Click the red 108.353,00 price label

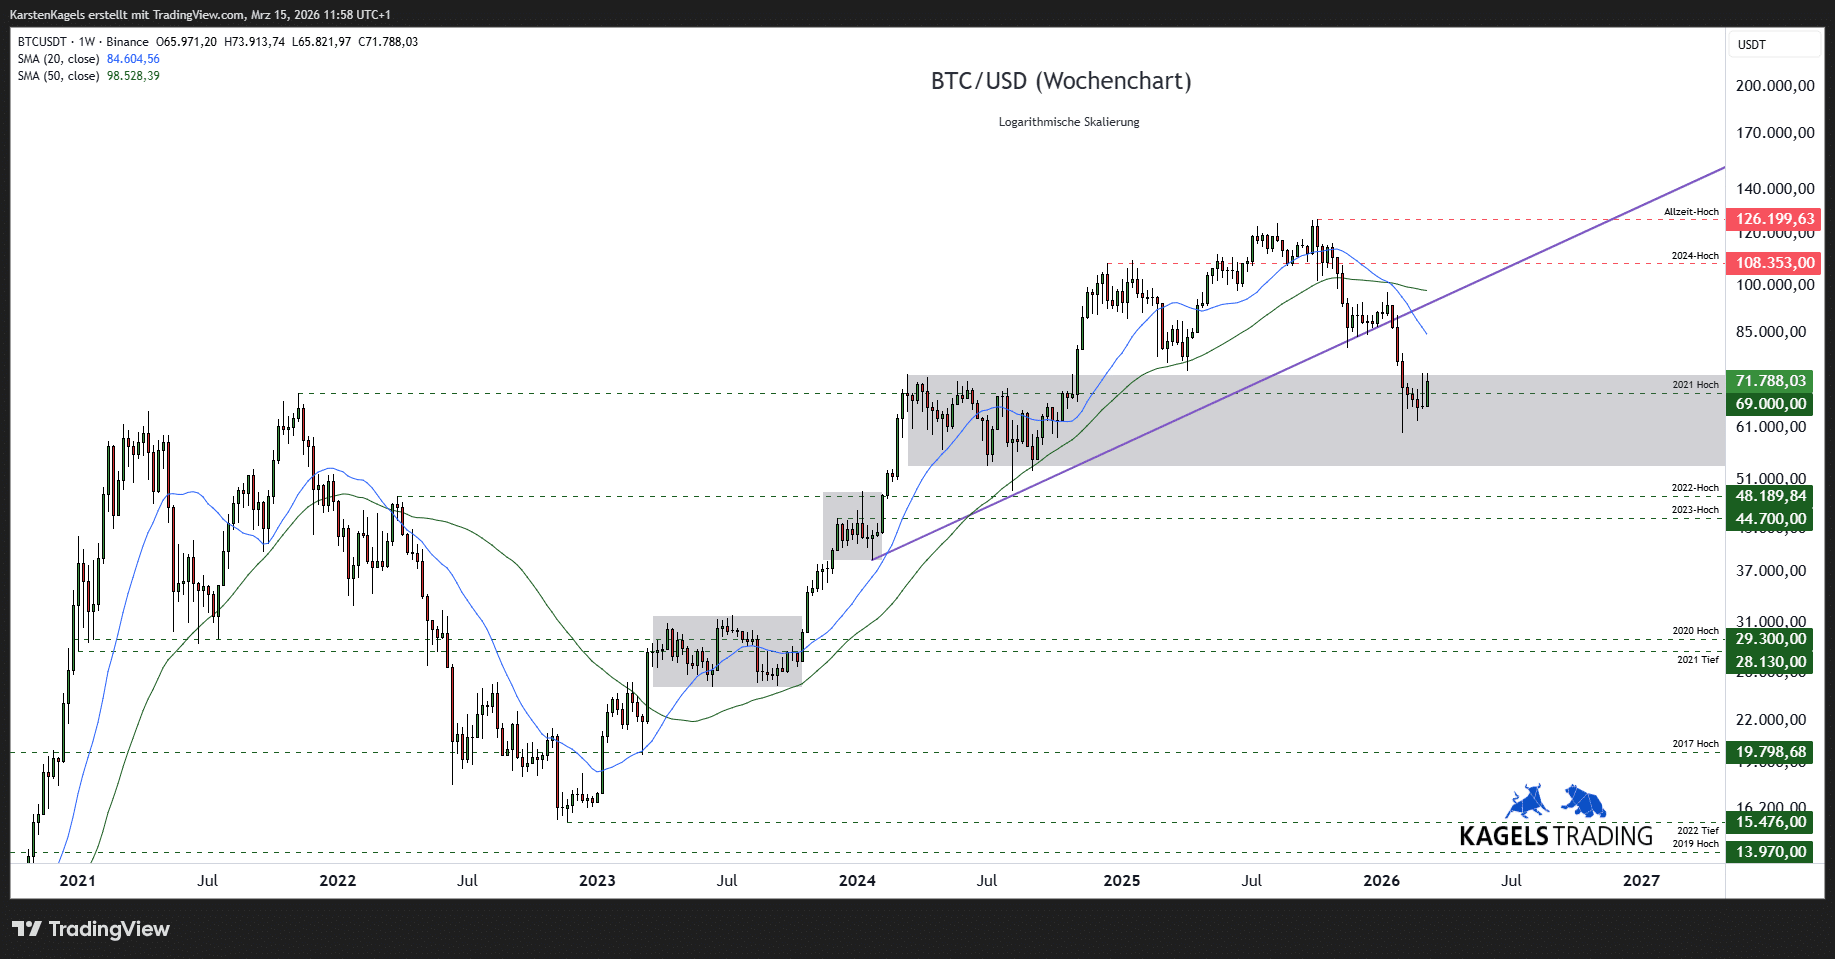click(1774, 263)
